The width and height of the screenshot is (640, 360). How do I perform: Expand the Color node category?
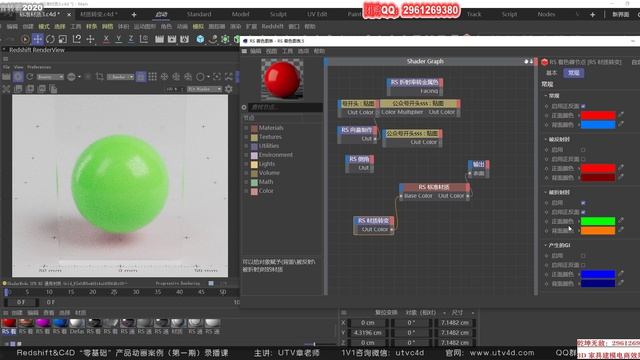pyautogui.click(x=246, y=191)
